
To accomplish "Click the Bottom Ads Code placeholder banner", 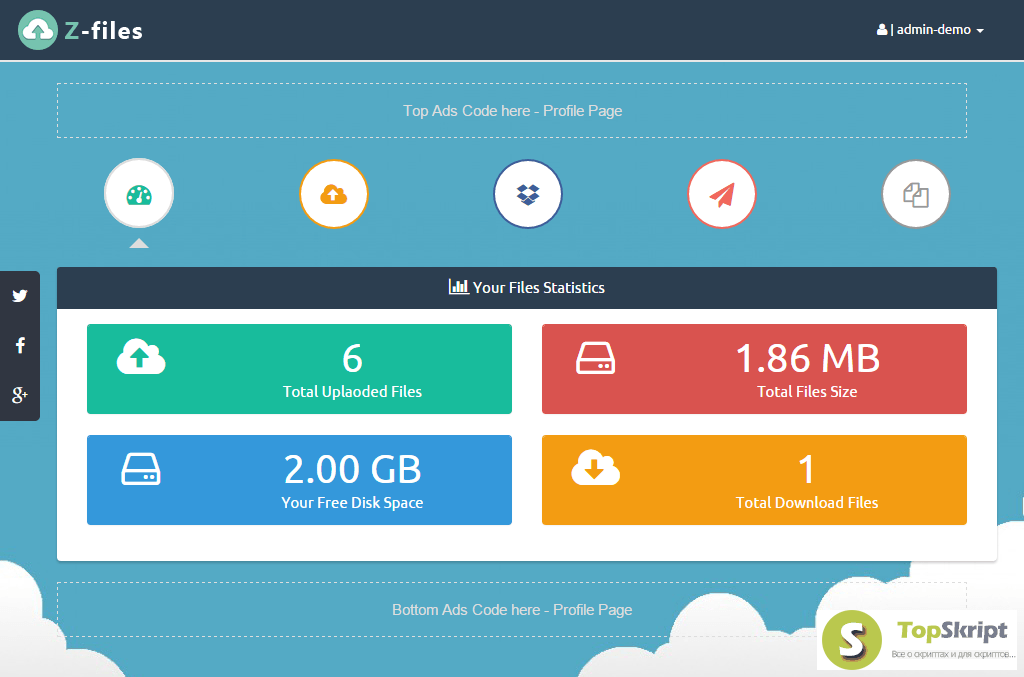I will click(x=512, y=610).
